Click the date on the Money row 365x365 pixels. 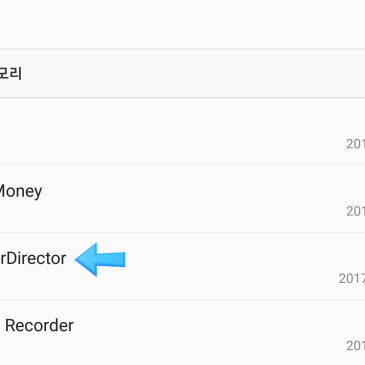tap(355, 211)
